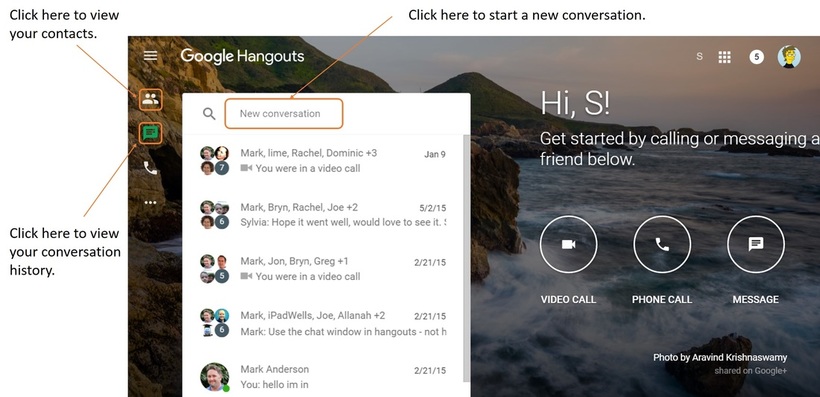The height and width of the screenshot is (397, 820).
Task: Click the New conversation input field
Action: (x=284, y=114)
